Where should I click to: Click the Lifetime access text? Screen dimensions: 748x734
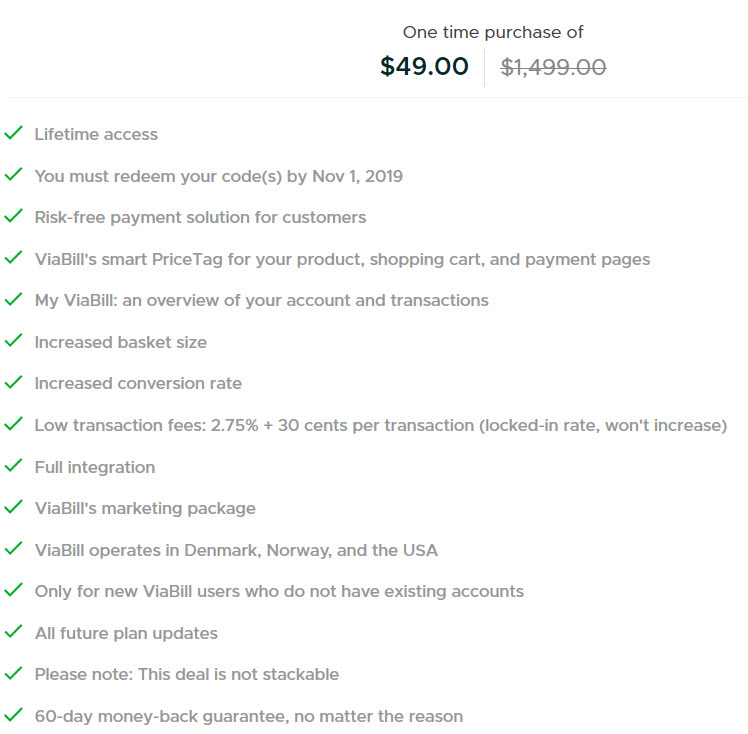(x=96, y=134)
